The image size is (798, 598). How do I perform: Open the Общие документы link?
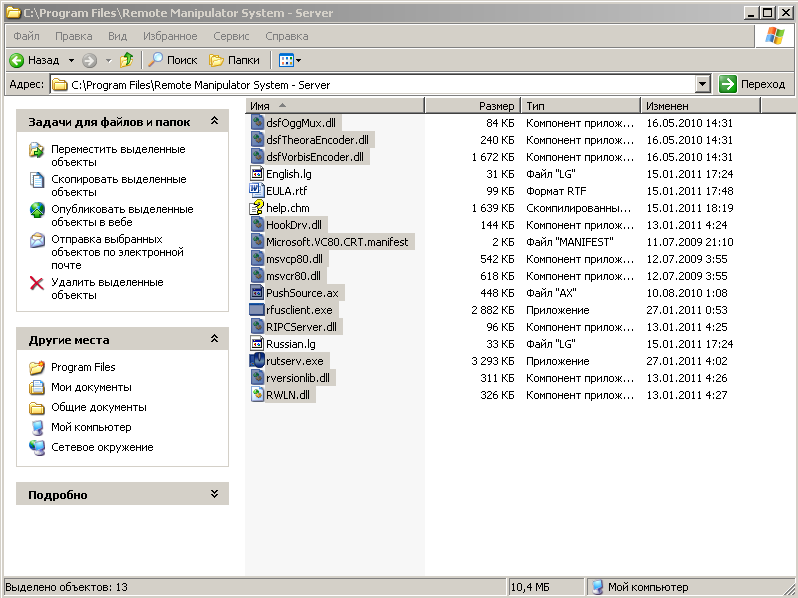99,407
